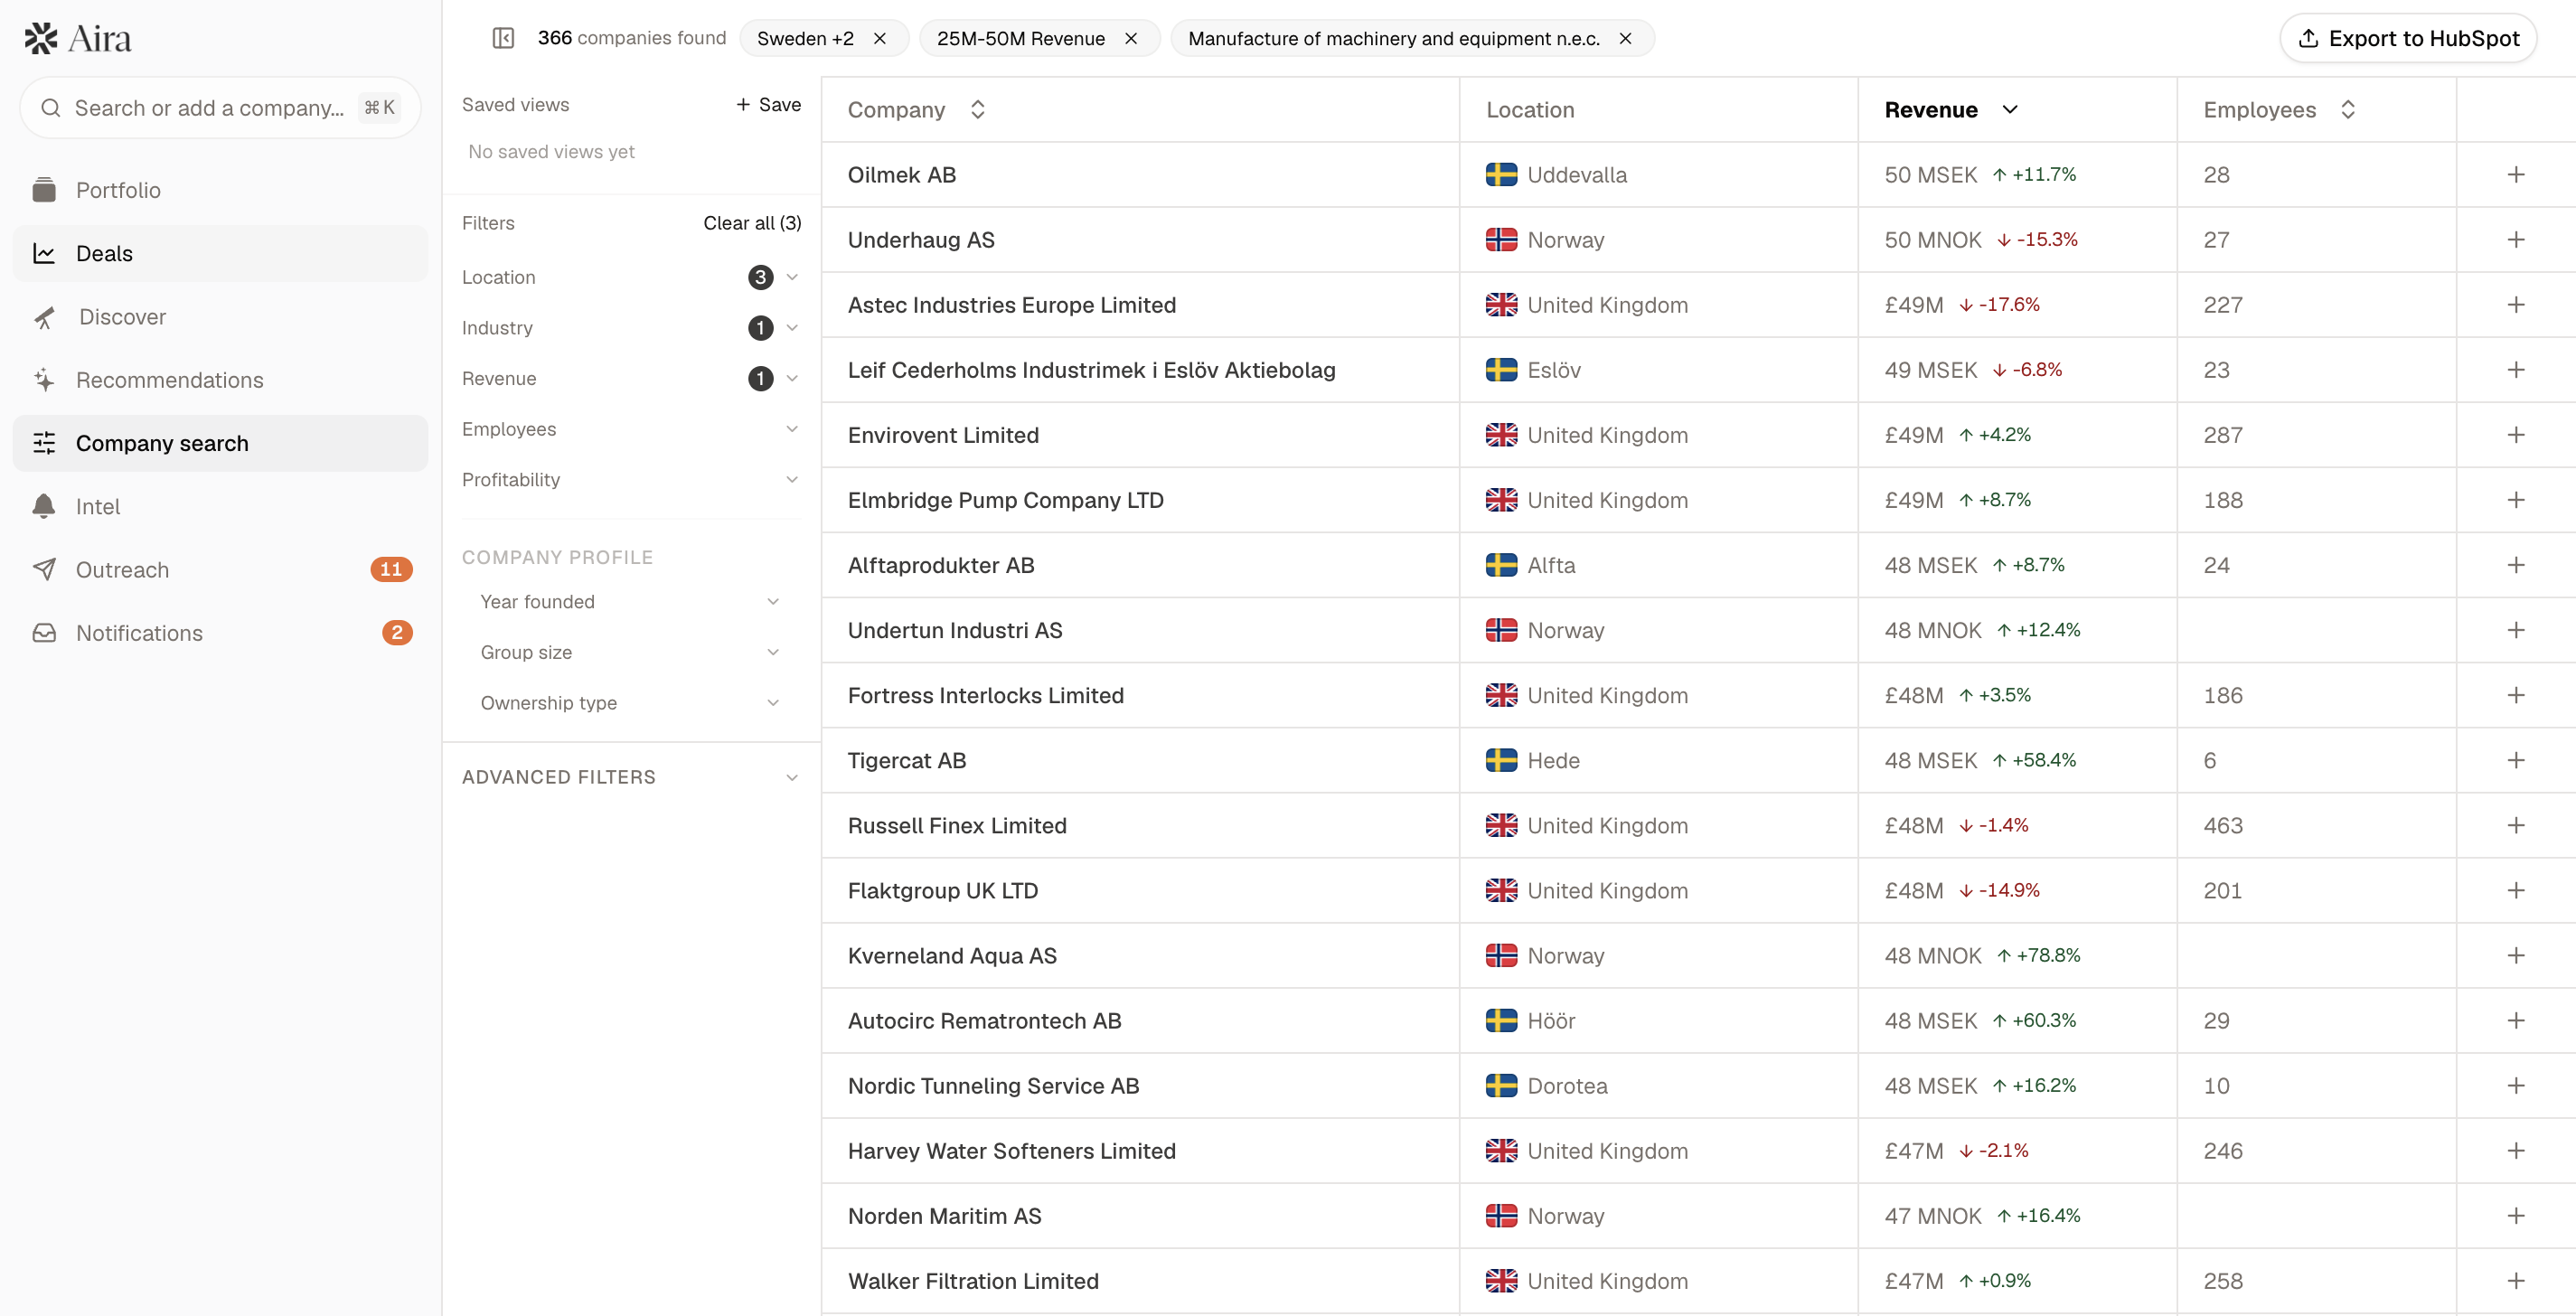Expand the Ownership type filter
The image size is (2576, 1316).
pos(631,703)
